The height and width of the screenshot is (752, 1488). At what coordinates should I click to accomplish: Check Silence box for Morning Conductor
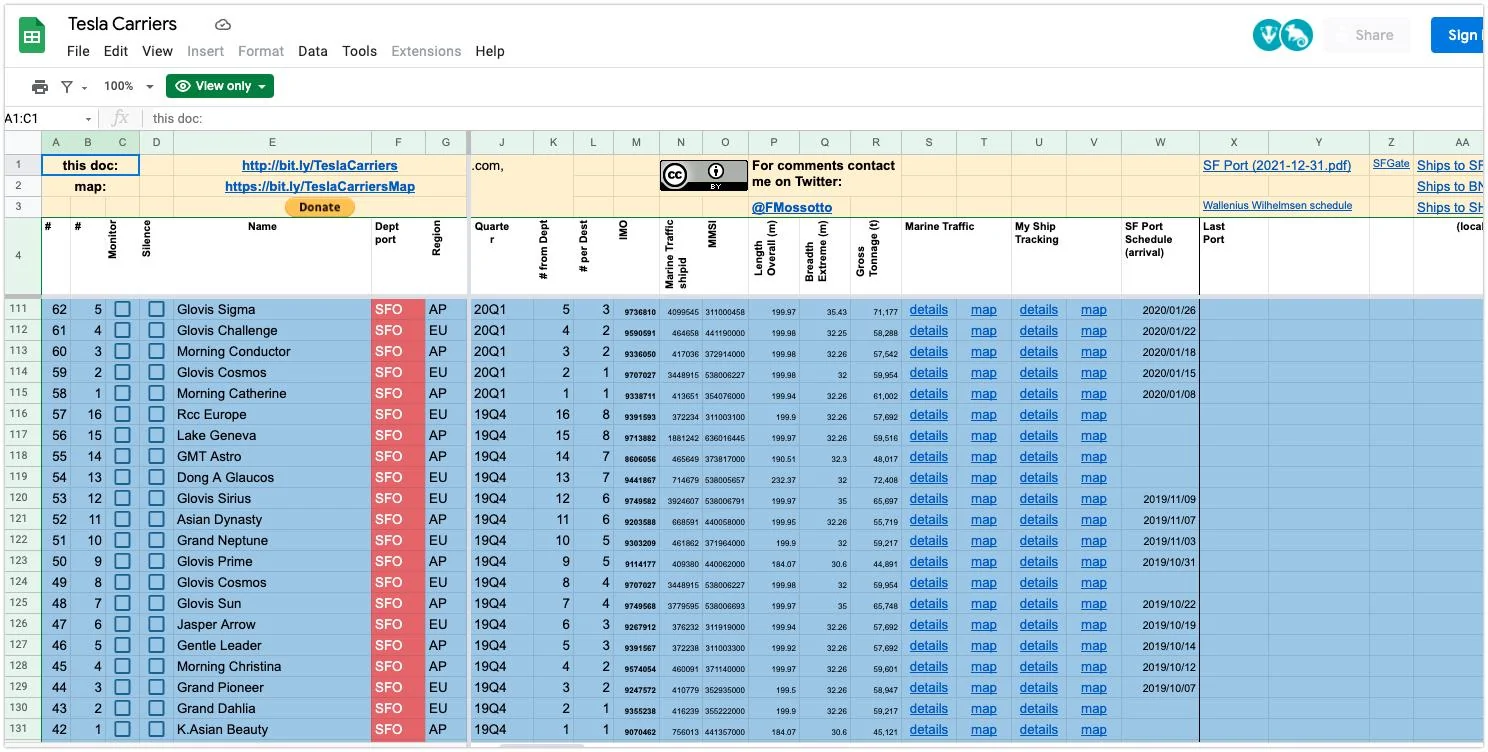157,352
